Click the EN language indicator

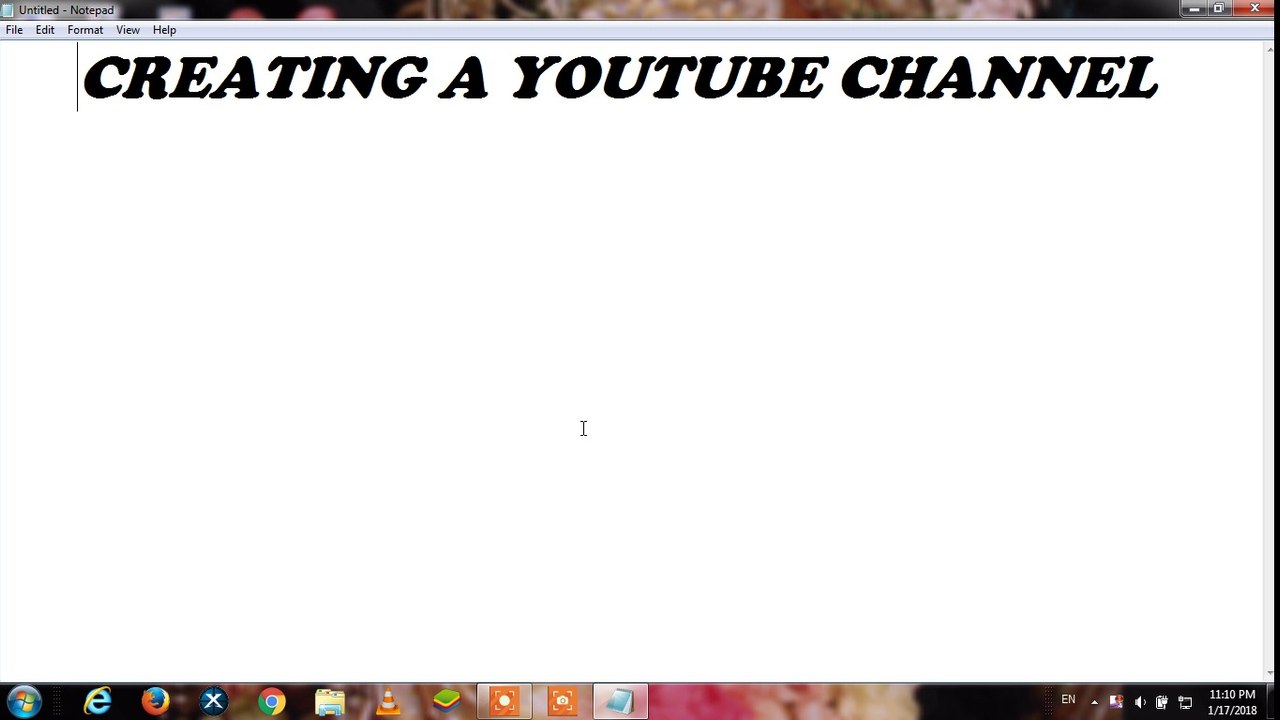[1068, 700]
